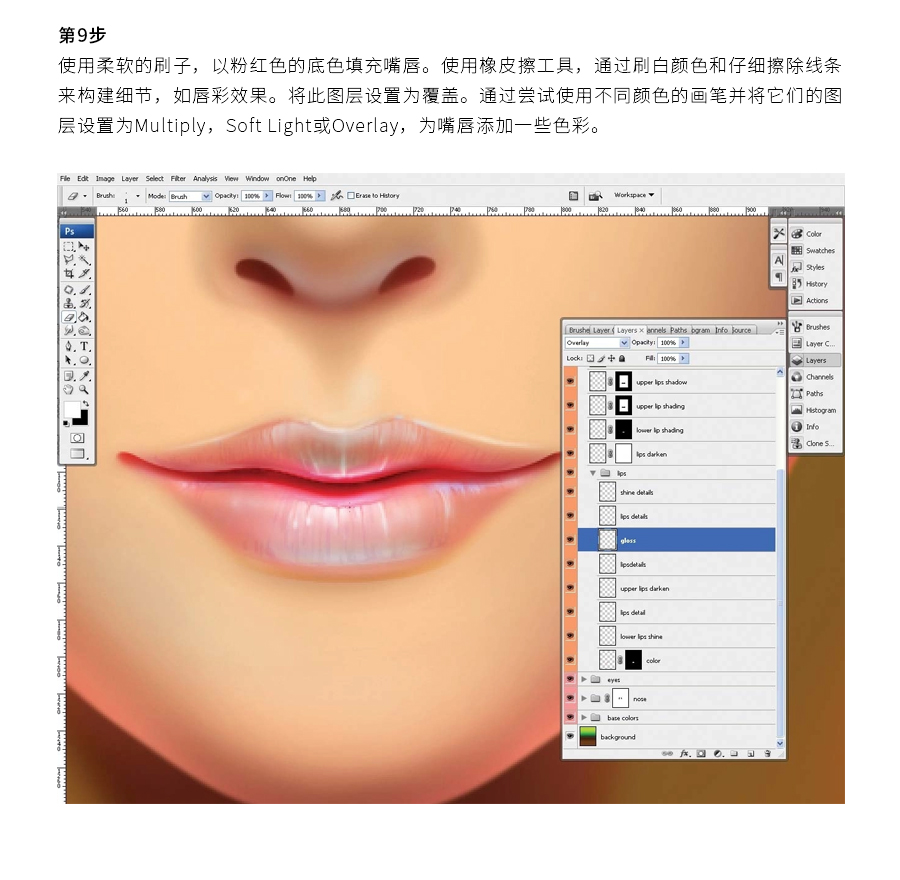
Task: Open the Flow slider arrow
Action: coord(320,196)
